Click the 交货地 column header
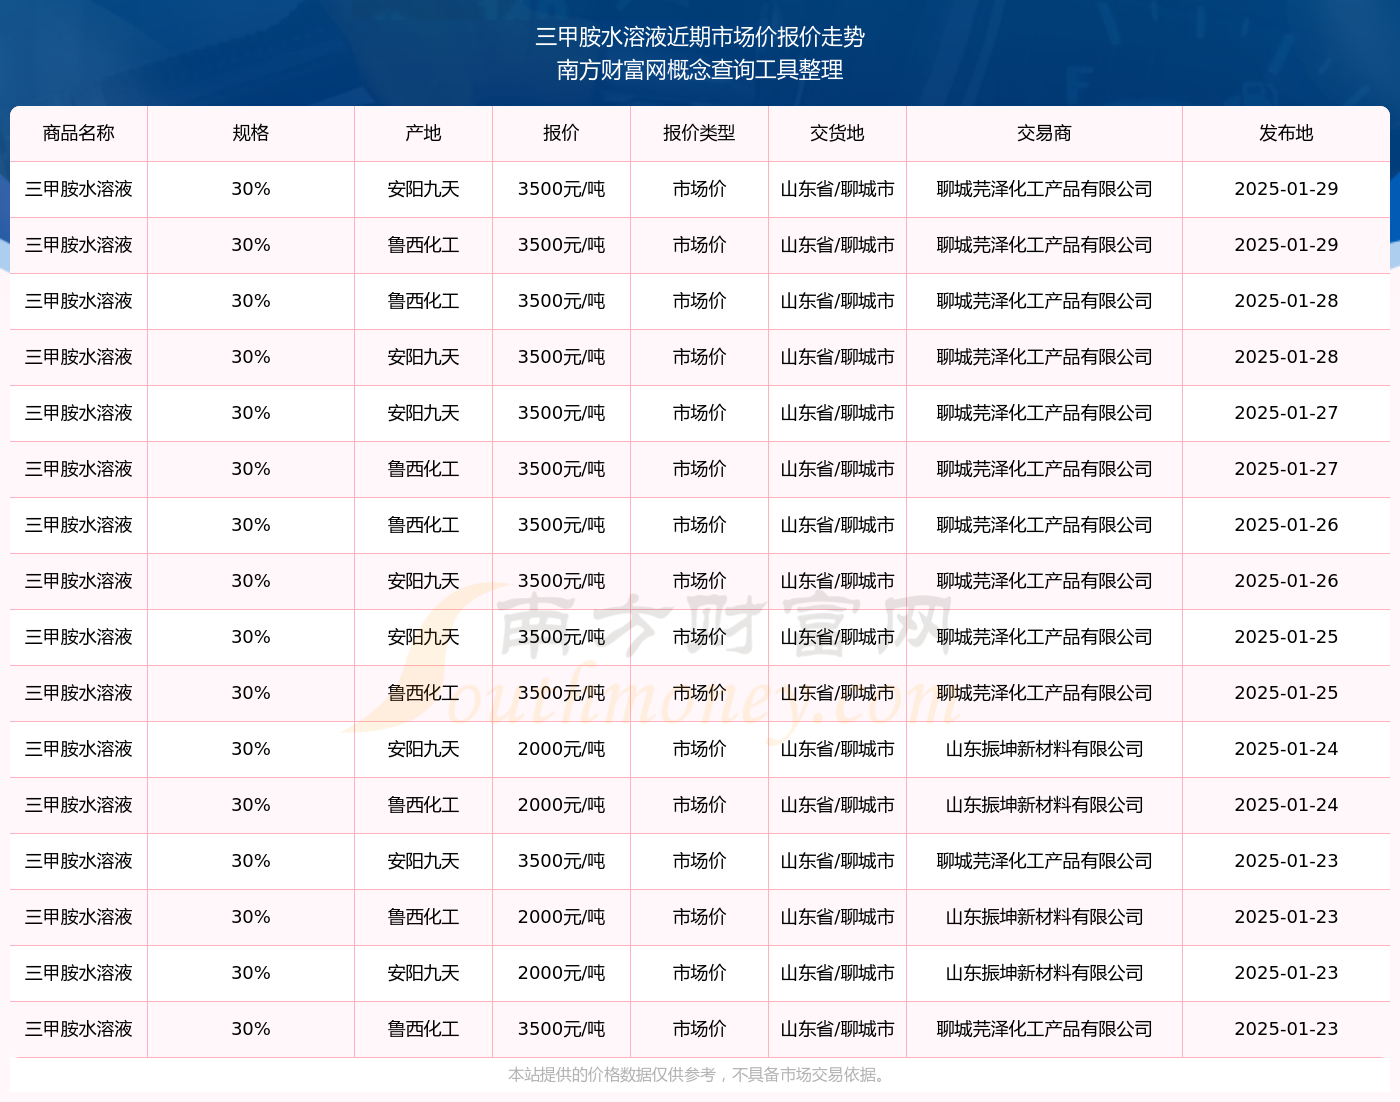The image size is (1400, 1102). (x=837, y=133)
